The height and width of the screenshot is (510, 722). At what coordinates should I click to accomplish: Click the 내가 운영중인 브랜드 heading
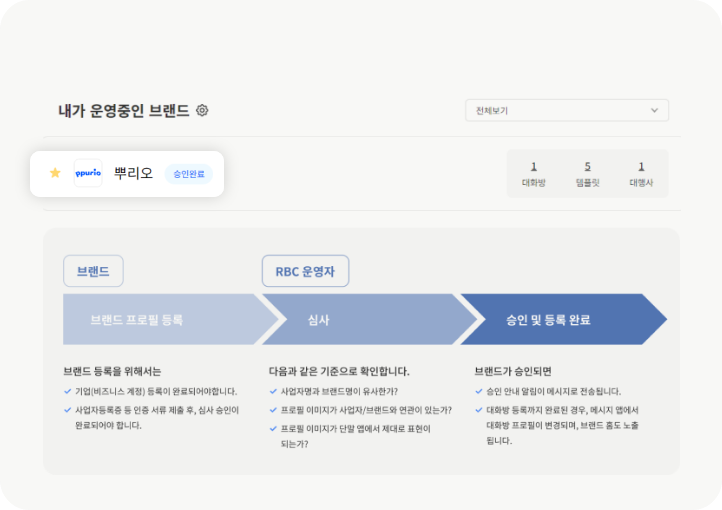pyautogui.click(x=124, y=110)
